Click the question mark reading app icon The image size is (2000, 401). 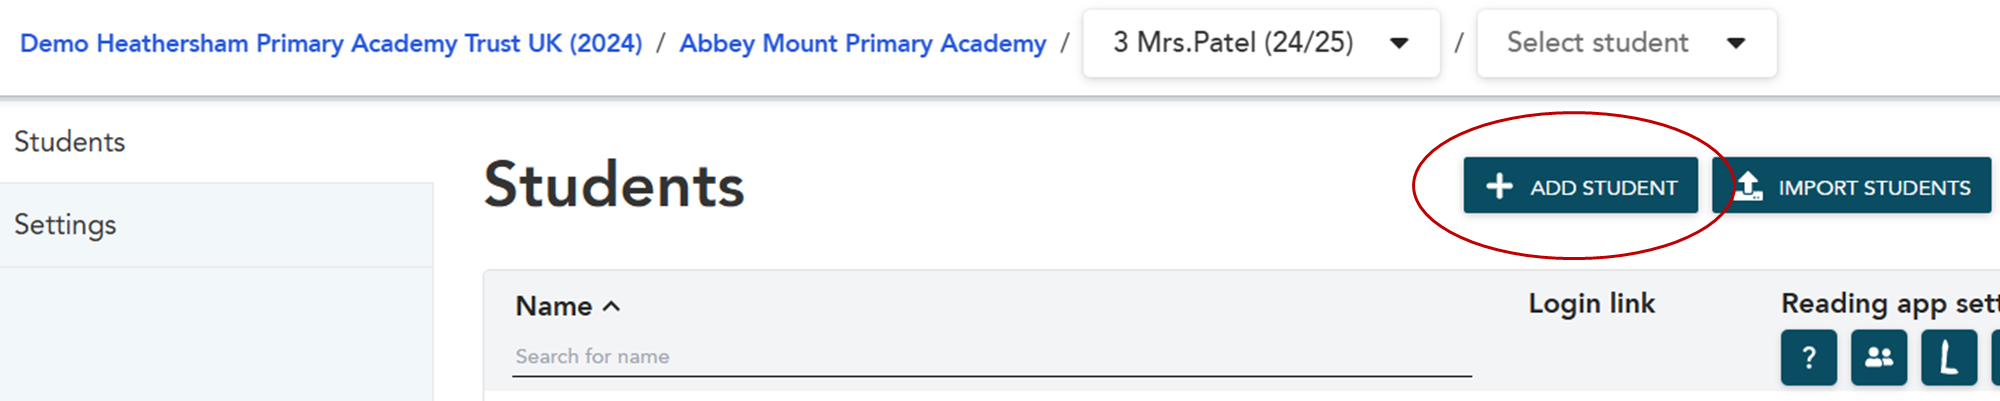(x=1809, y=357)
